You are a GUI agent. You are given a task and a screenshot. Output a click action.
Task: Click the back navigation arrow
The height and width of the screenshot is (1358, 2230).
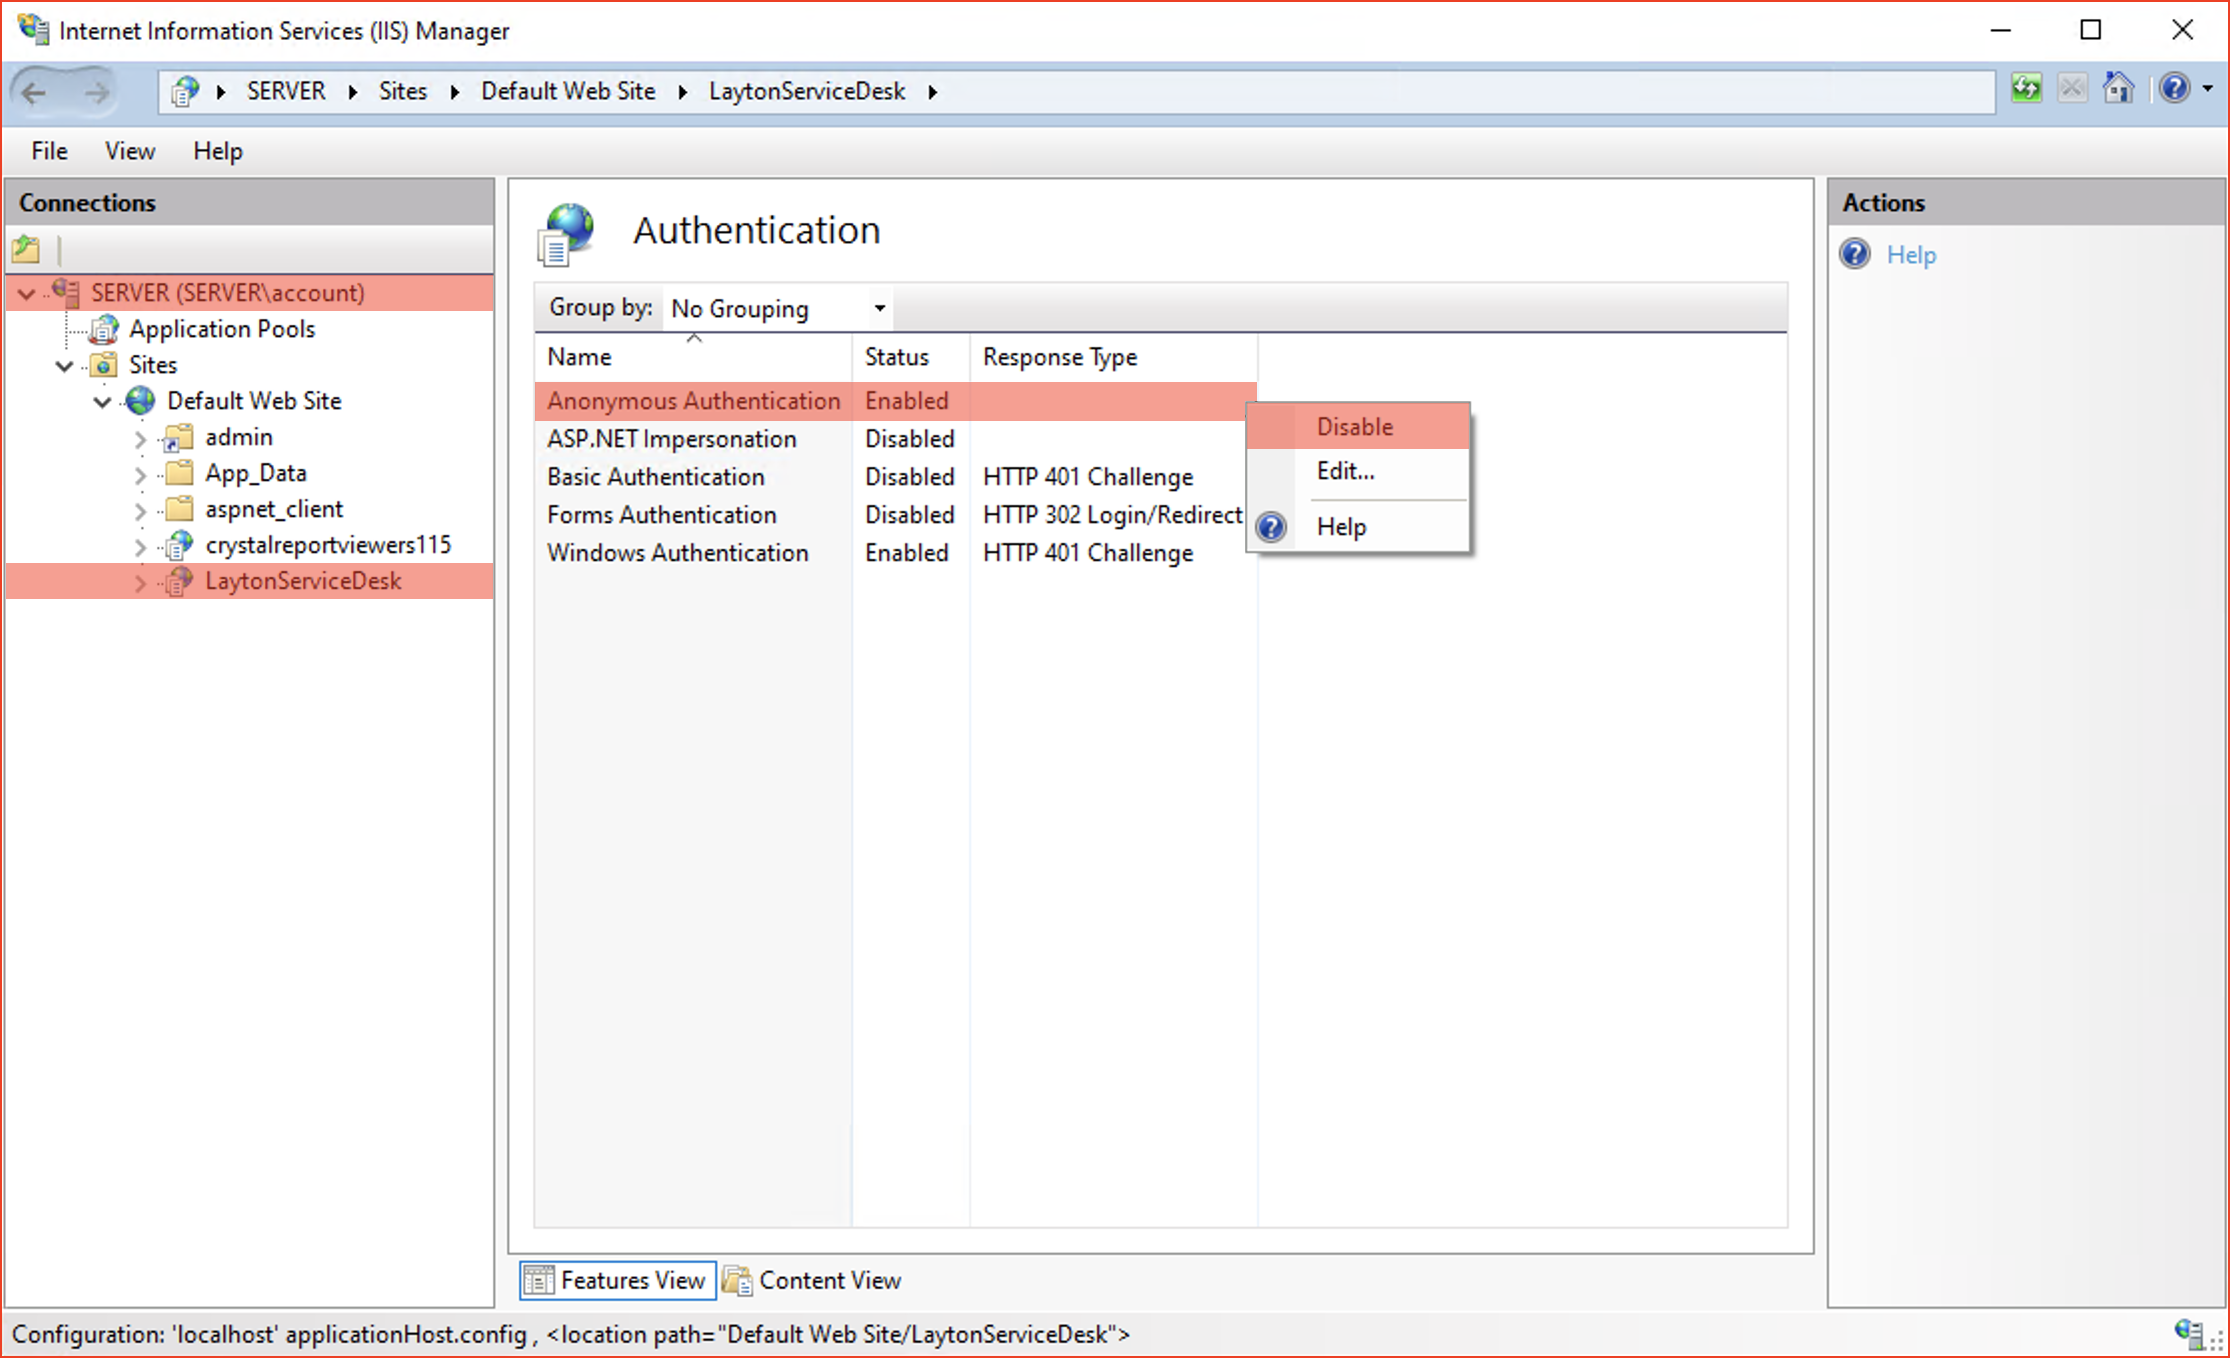pyautogui.click(x=34, y=93)
